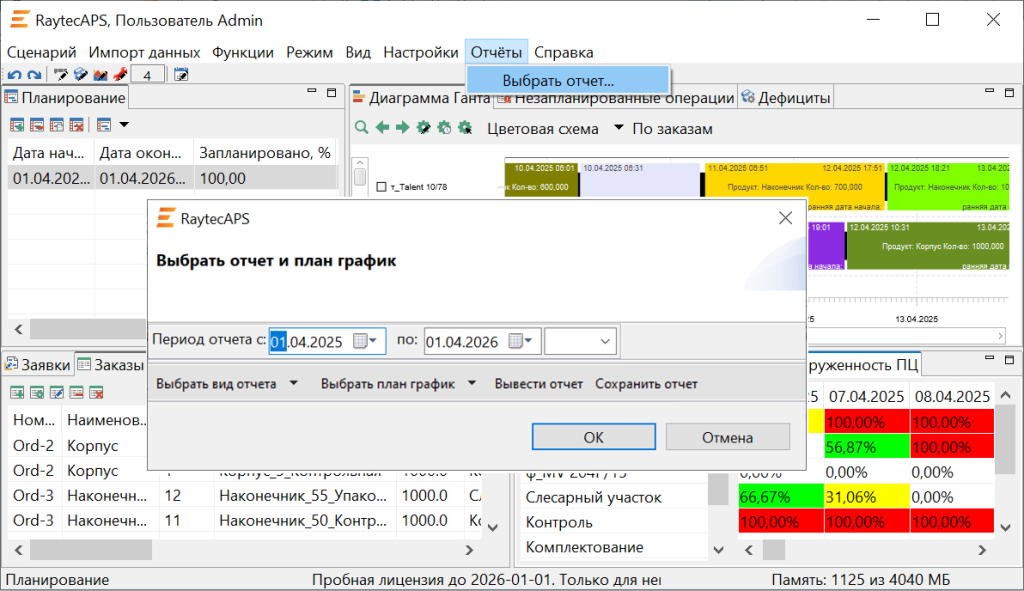The image size is (1024, 591).
Task: Click the blue pencil edit icon in Заказы toolbar
Action: pyautogui.click(x=57, y=392)
